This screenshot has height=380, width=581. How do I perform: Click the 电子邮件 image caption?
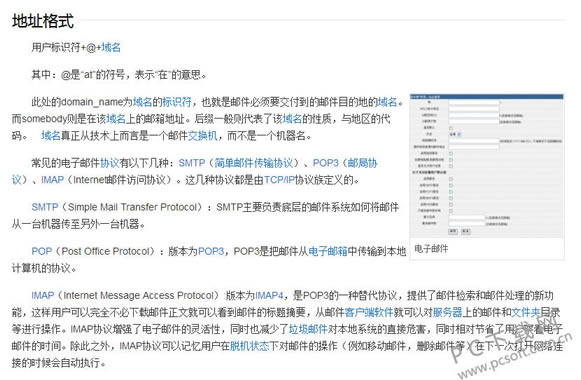[x=431, y=249]
